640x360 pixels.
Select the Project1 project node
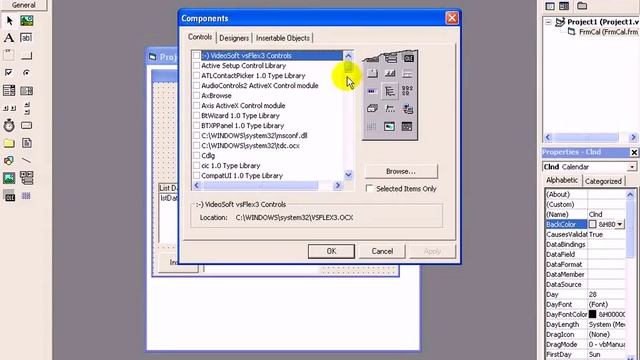coord(598,22)
